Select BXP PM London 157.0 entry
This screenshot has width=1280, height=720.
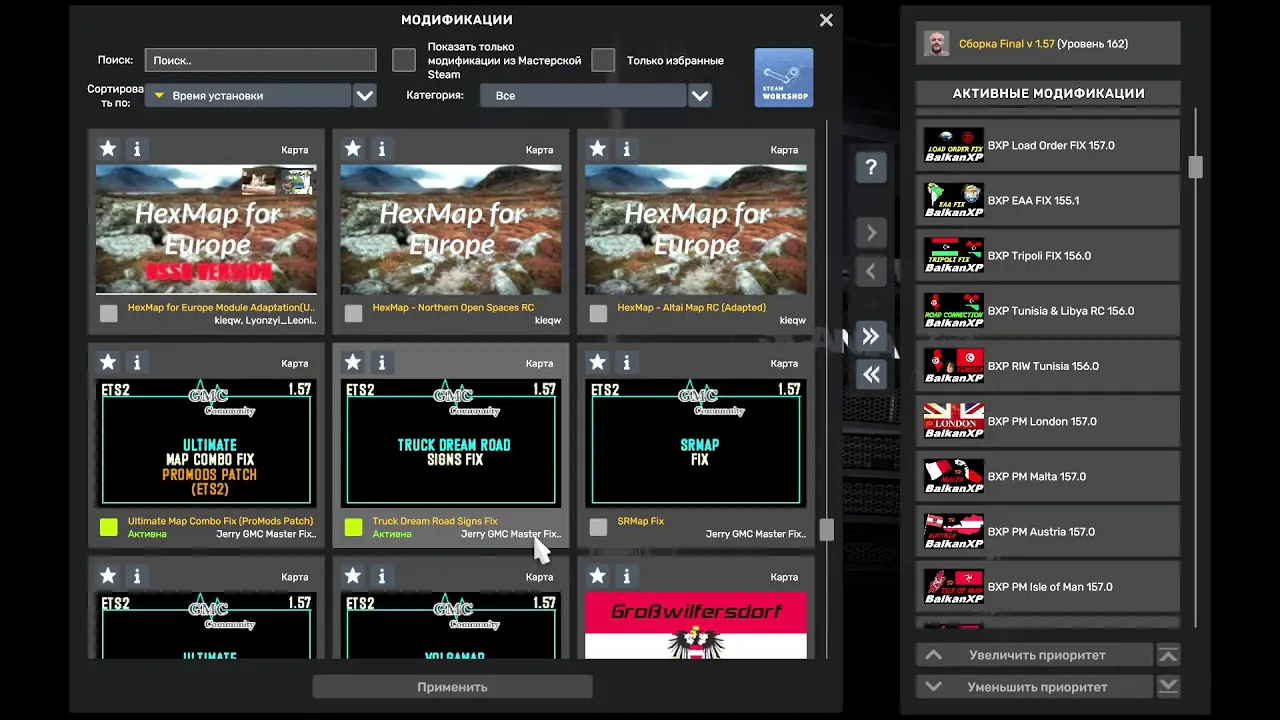(1048, 421)
